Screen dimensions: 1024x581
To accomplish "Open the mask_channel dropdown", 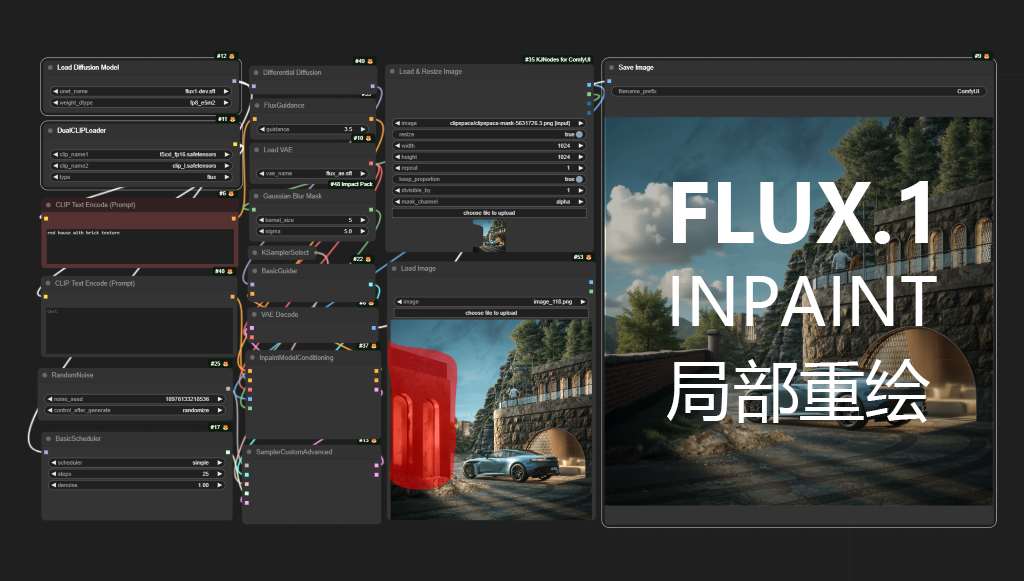I will coord(489,202).
